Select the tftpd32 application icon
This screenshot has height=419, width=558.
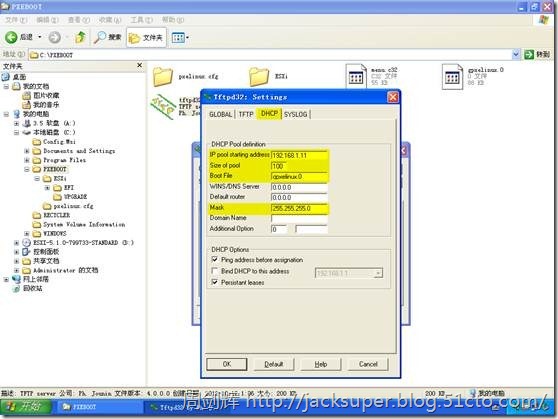pos(163,106)
